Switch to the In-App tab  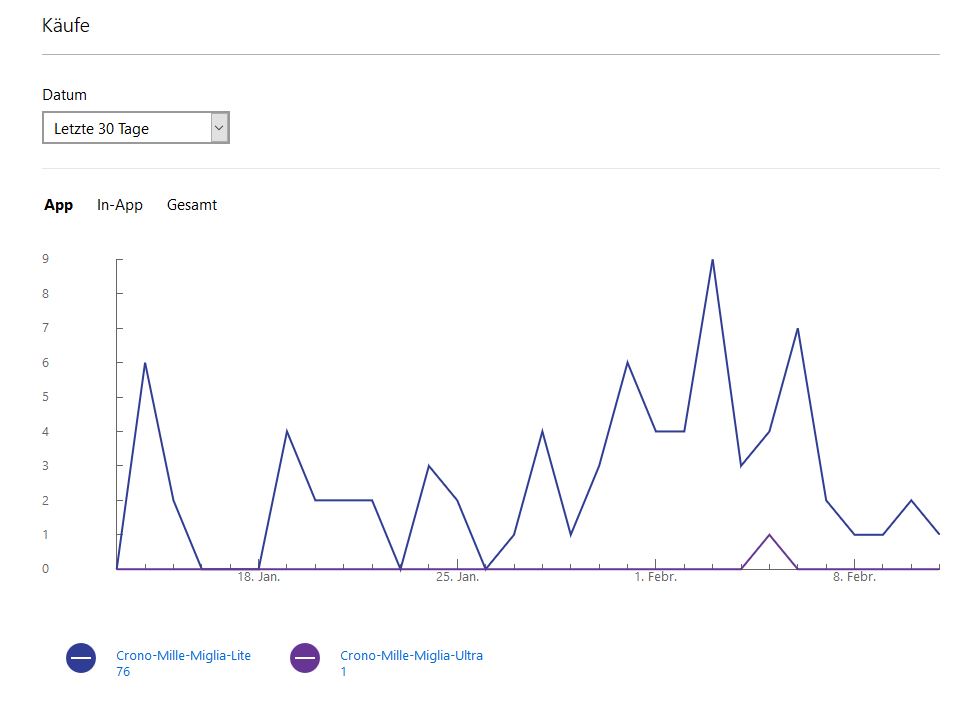pyautogui.click(x=120, y=205)
